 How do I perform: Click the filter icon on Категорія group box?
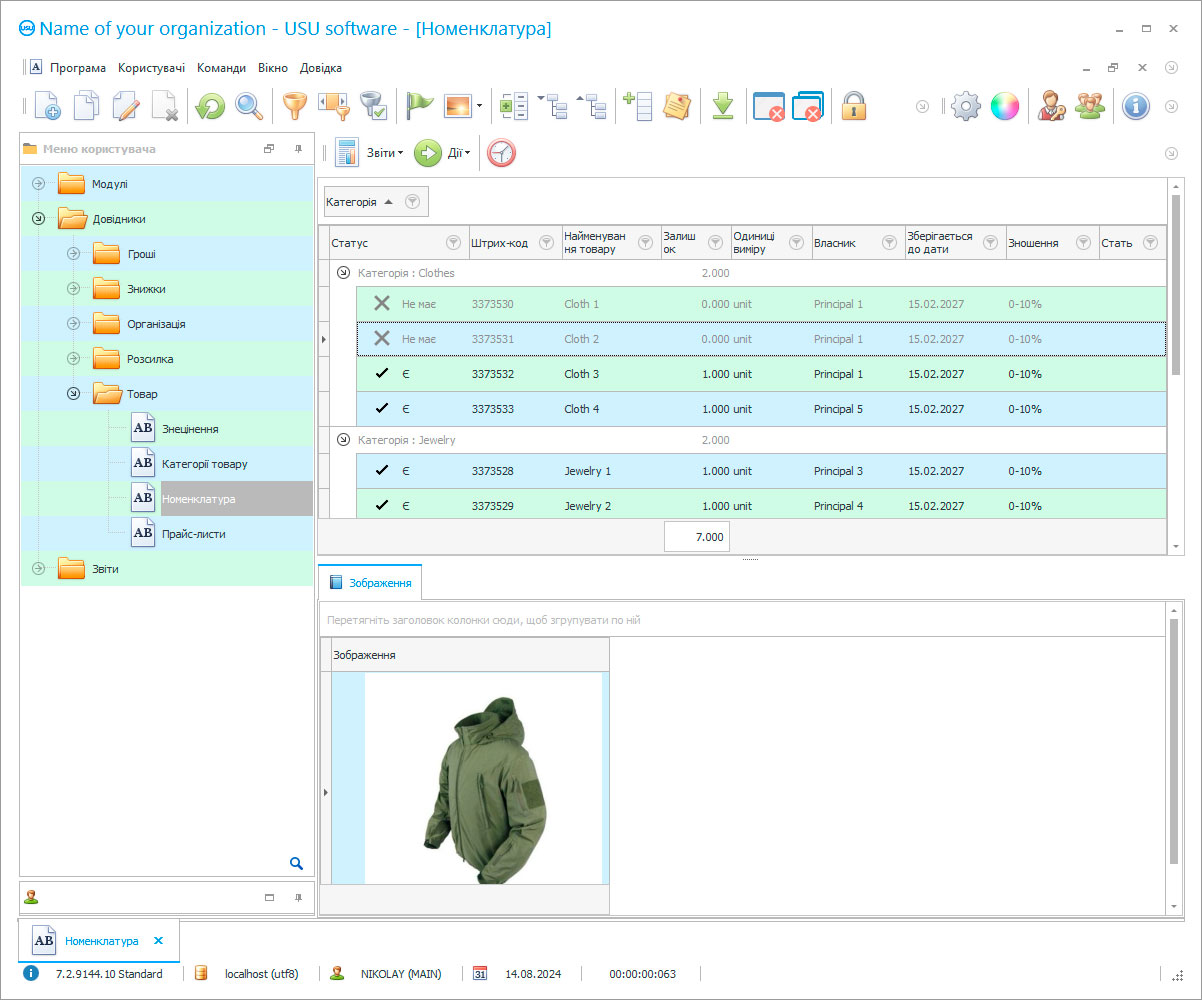412,202
